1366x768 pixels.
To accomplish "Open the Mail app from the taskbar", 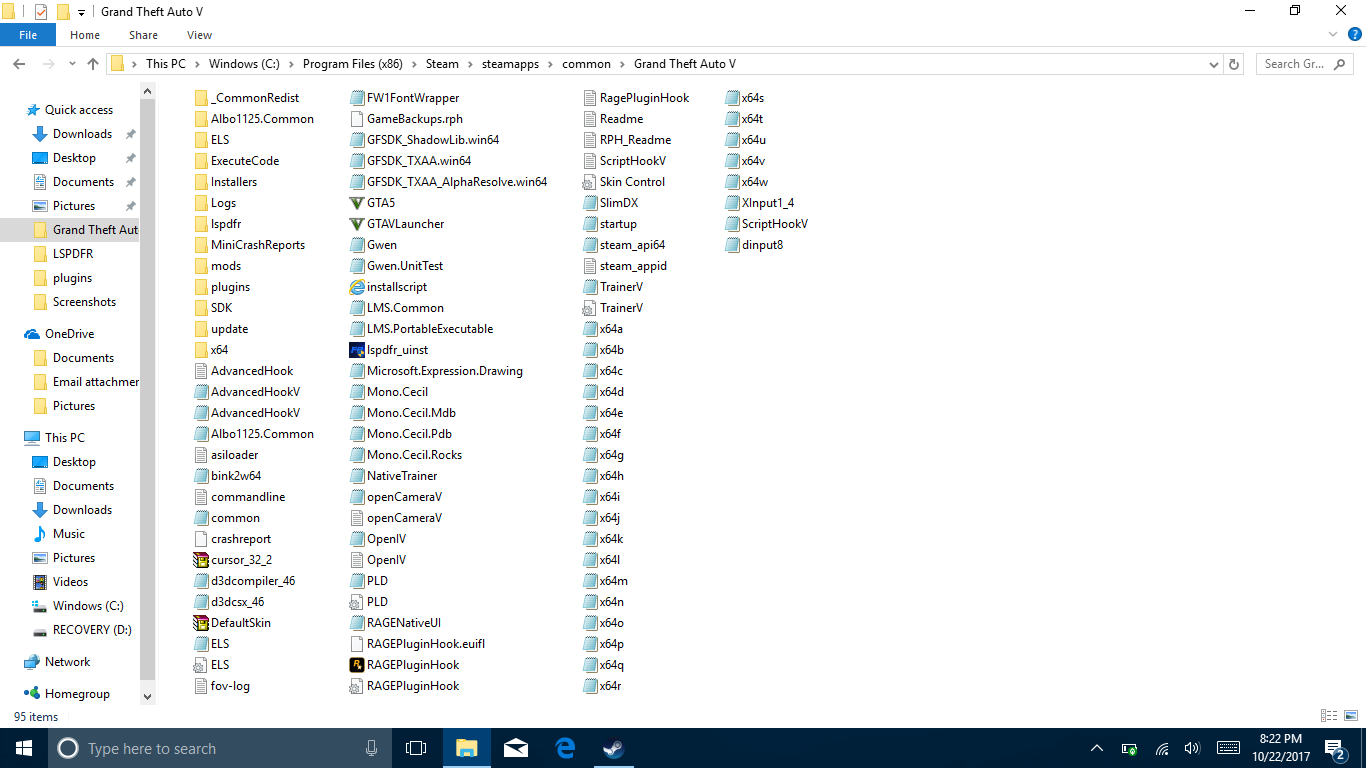I will 516,748.
